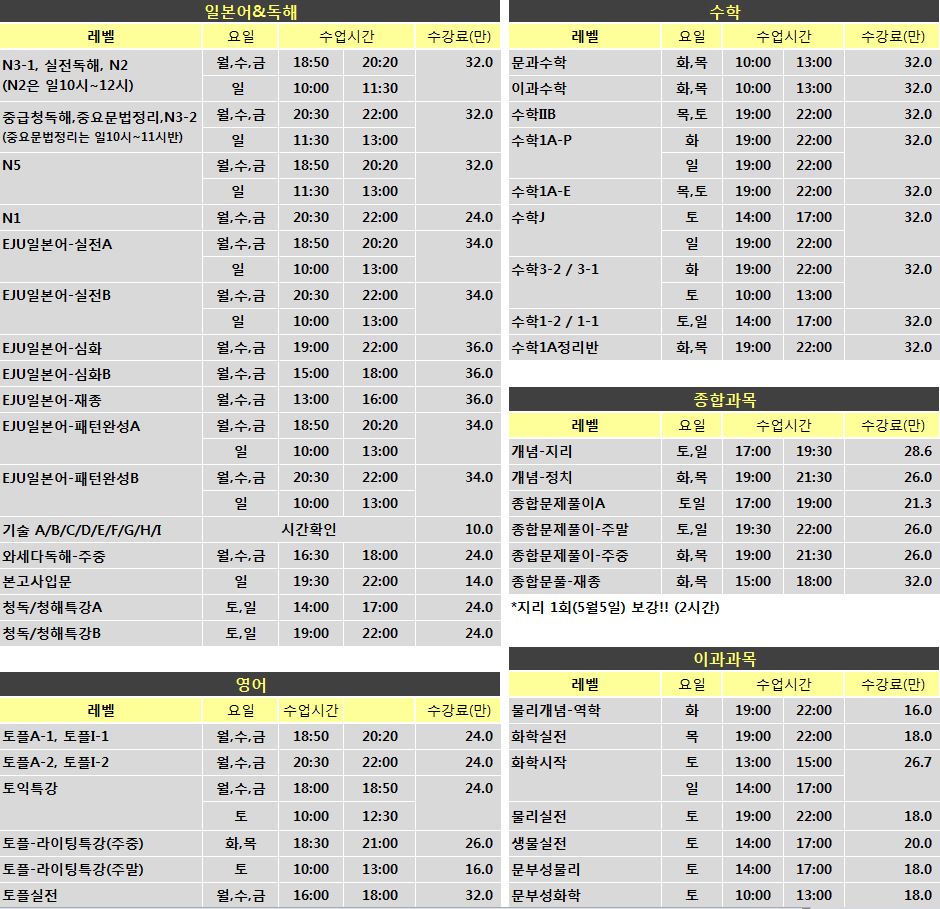
Task: Select the 문부성화학 cell
Action: [x=585, y=895]
